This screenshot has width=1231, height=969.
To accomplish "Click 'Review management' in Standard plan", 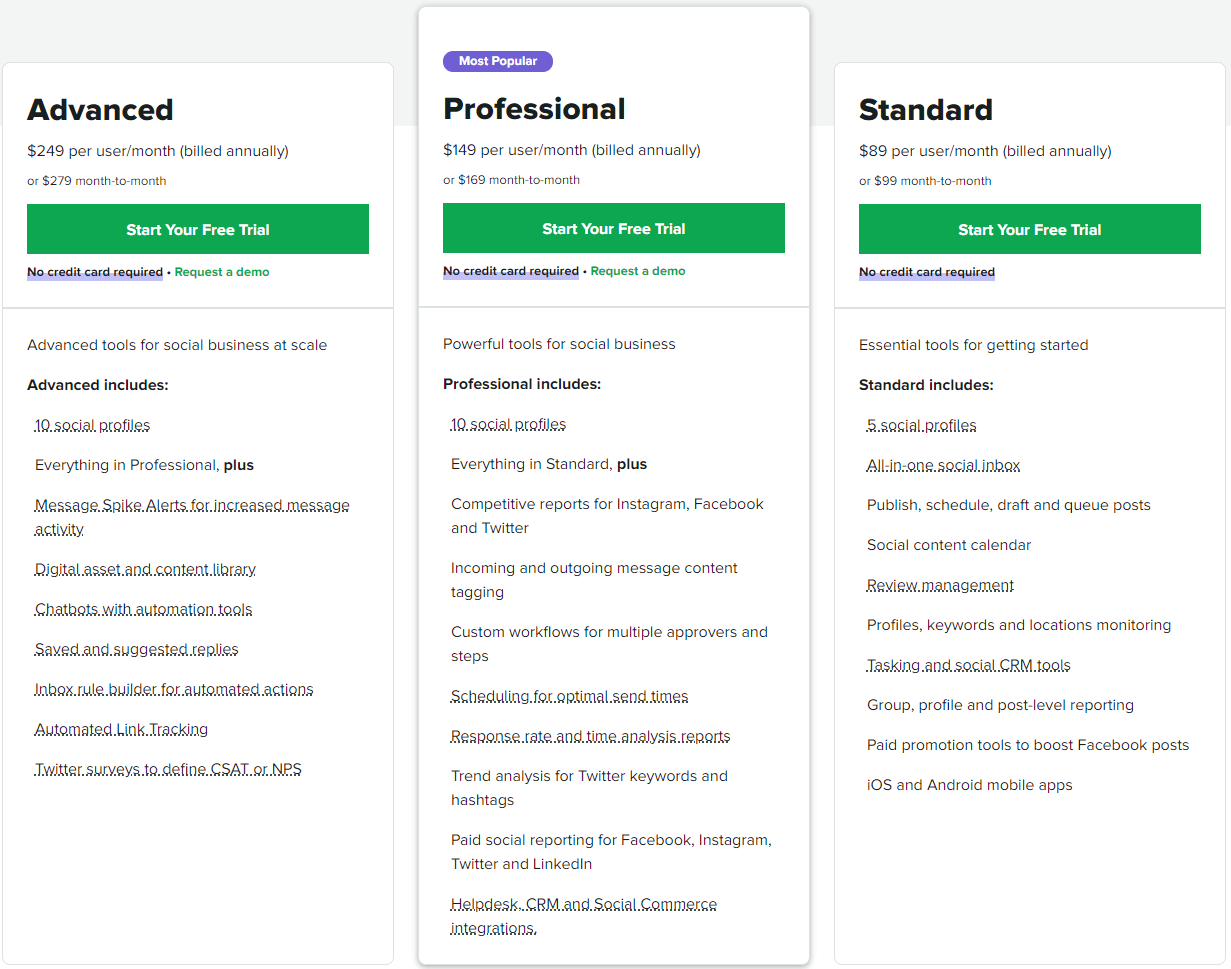I will click(x=941, y=585).
